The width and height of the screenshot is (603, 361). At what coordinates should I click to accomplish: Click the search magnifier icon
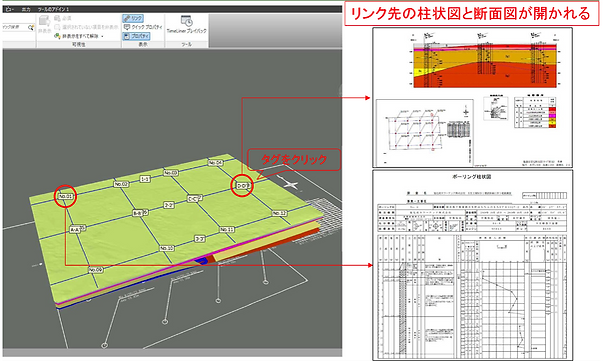coord(31,27)
